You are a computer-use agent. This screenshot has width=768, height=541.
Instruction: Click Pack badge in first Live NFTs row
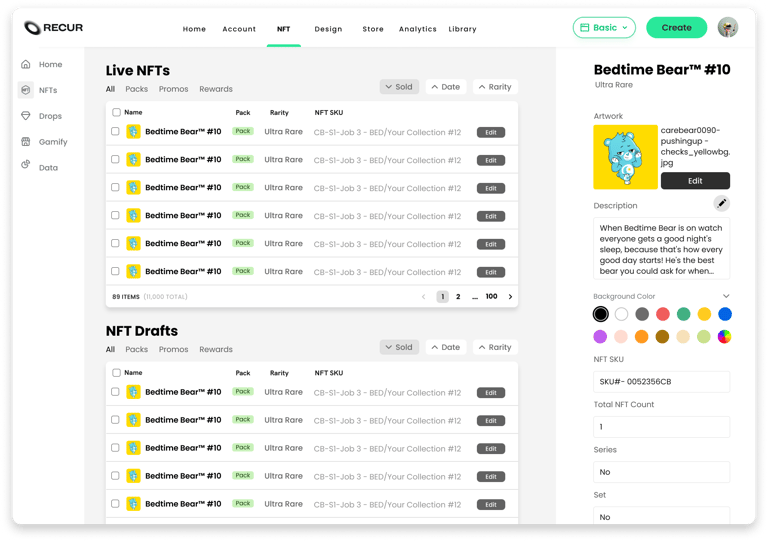243,131
